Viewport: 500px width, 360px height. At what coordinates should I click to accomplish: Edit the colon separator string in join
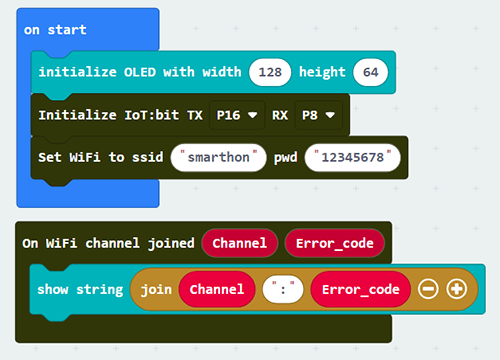[x=283, y=289]
